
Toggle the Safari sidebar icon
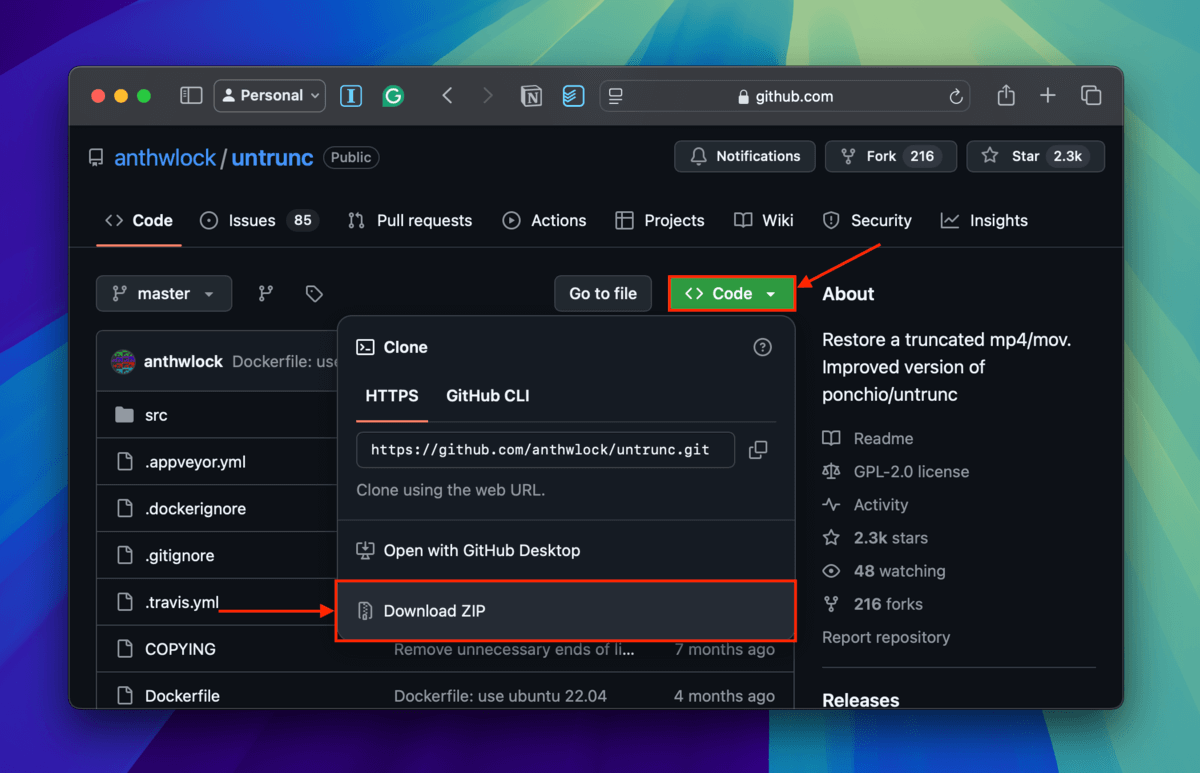click(191, 96)
